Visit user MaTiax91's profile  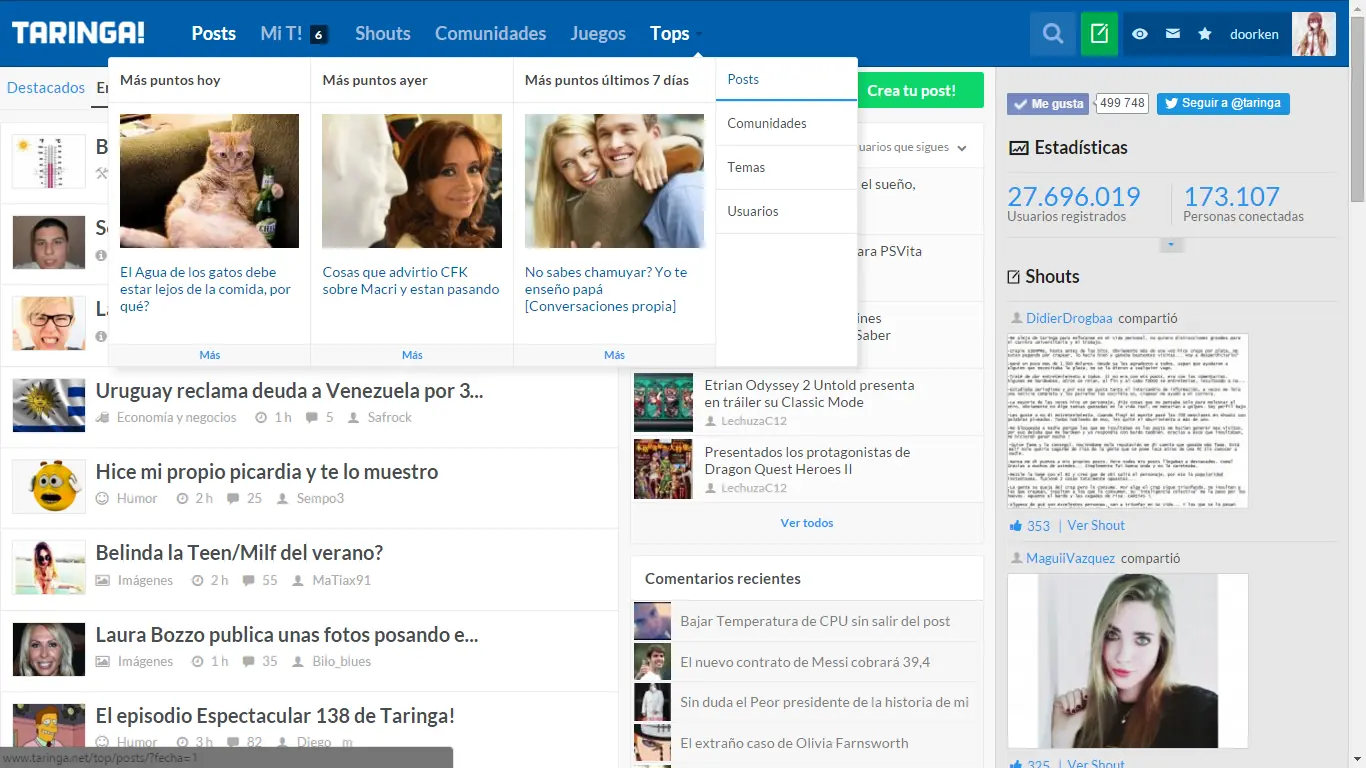(341, 580)
